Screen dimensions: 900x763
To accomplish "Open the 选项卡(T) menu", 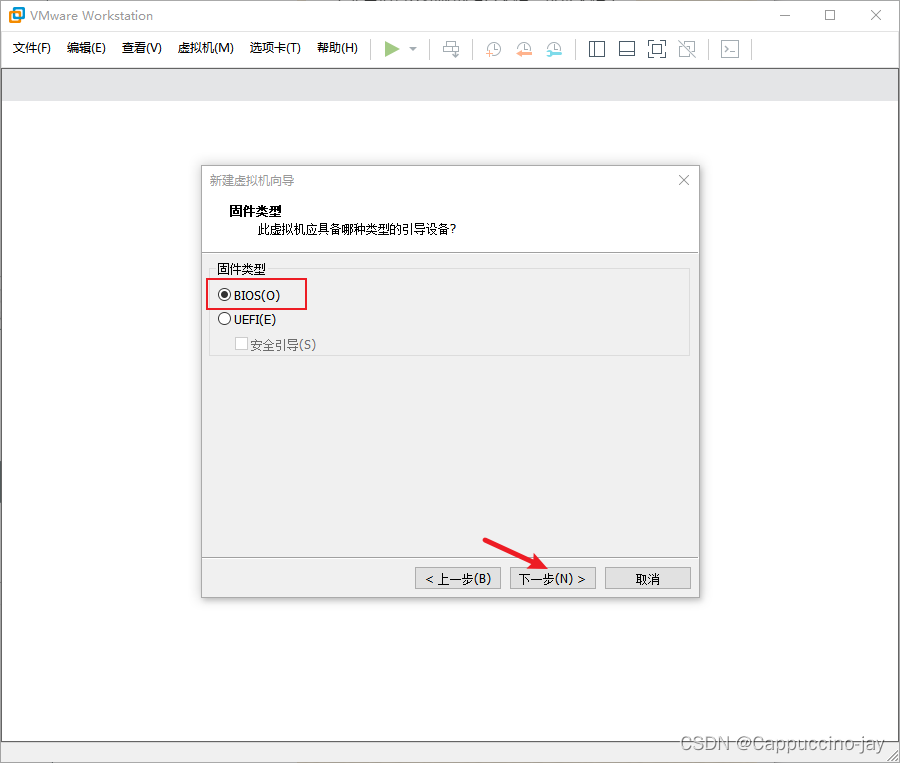I will click(x=275, y=48).
